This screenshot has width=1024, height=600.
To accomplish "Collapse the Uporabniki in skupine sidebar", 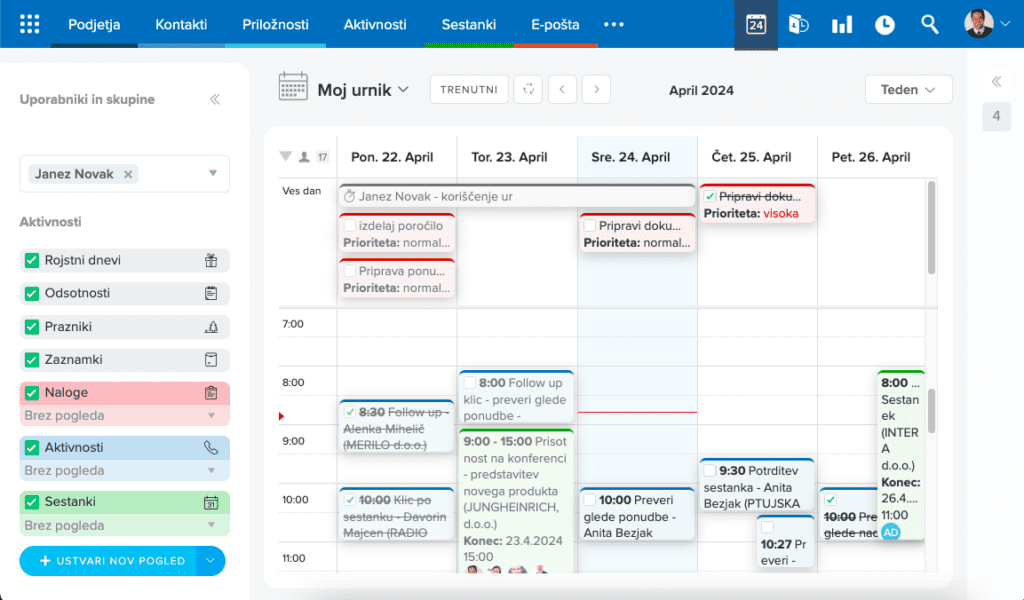I will coord(215,100).
